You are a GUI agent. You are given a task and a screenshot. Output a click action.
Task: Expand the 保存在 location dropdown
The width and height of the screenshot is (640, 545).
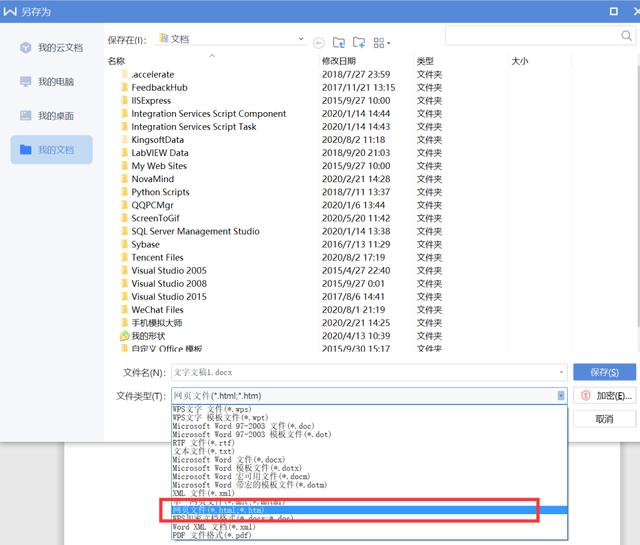[301, 39]
